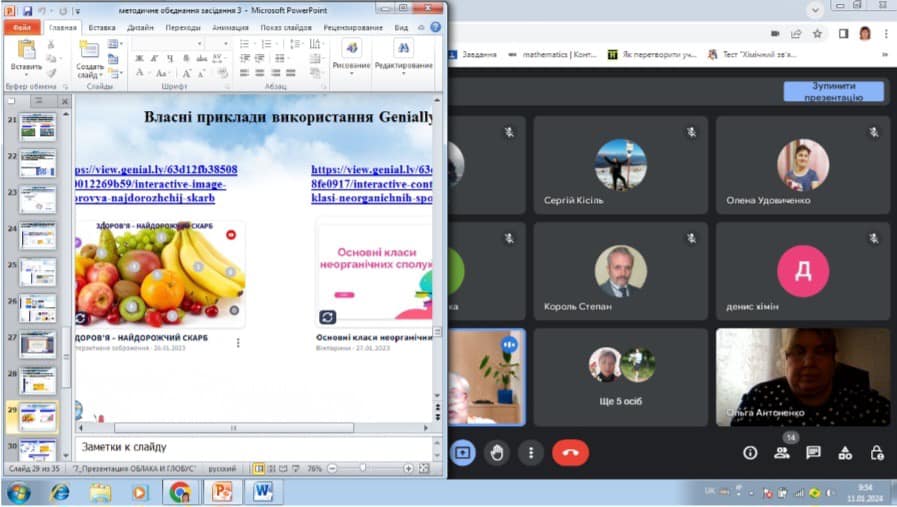
Task: Click fit slide to window icon
Action: [424, 469]
